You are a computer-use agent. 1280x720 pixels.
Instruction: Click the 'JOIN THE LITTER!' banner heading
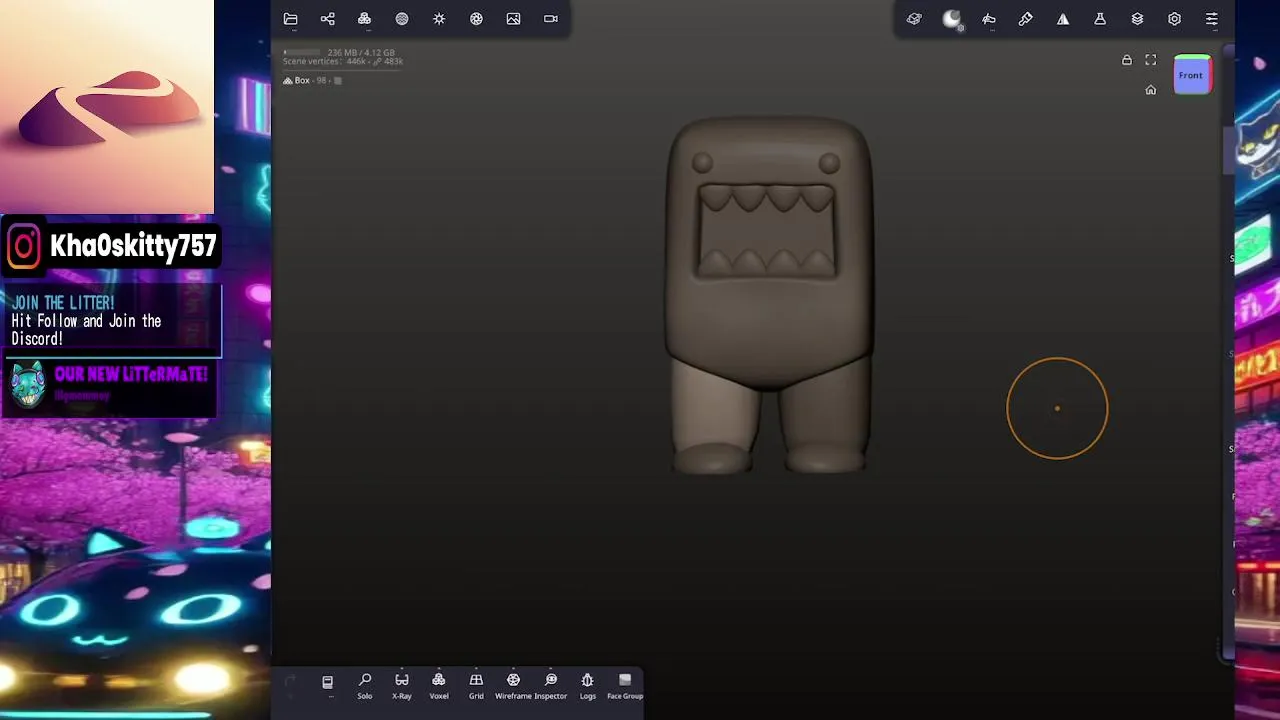pos(63,302)
